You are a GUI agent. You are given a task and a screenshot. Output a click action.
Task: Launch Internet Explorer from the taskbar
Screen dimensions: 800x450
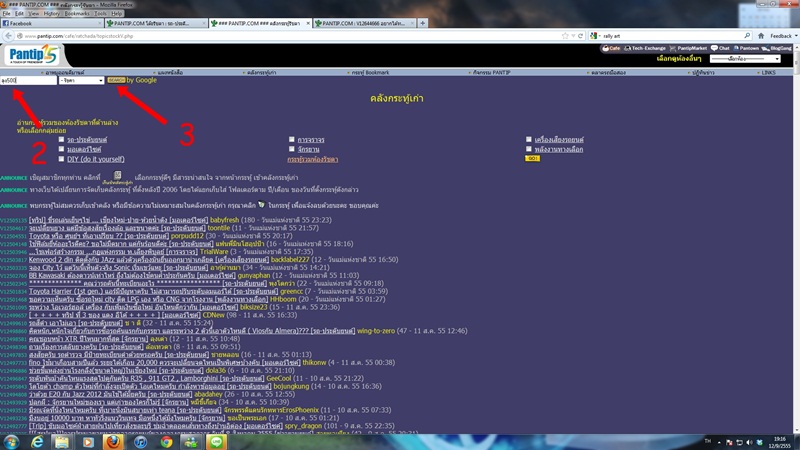coord(37,442)
